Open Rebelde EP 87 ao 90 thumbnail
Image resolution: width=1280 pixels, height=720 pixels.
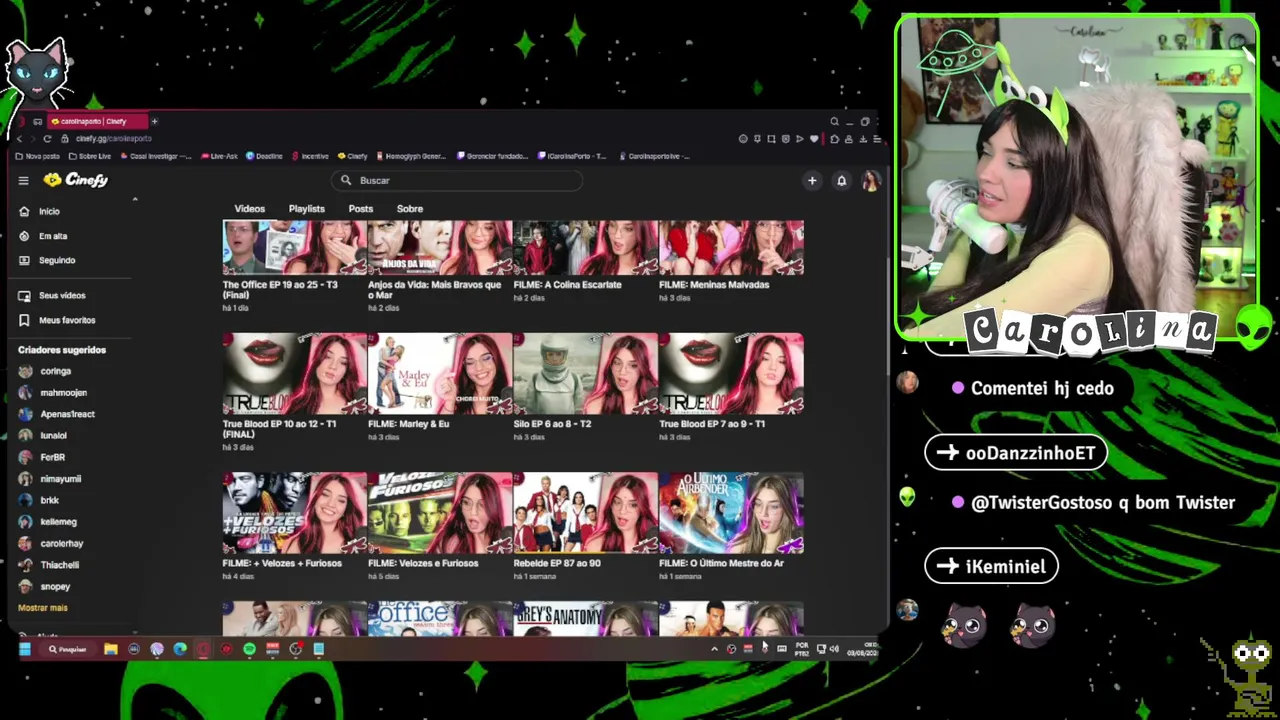(586, 513)
